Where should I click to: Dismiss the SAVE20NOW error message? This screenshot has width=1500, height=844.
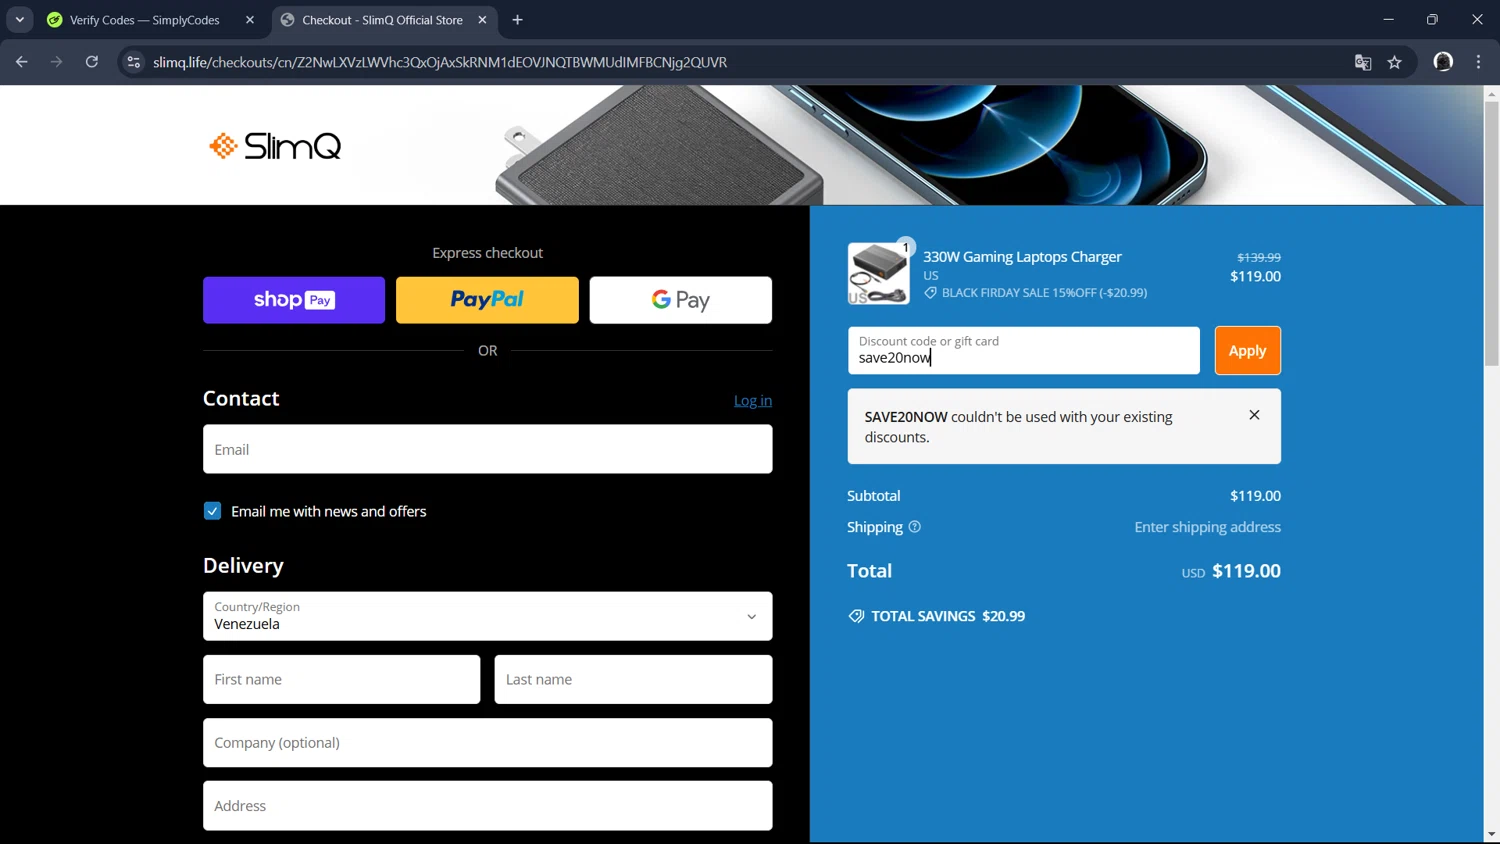1254,415
